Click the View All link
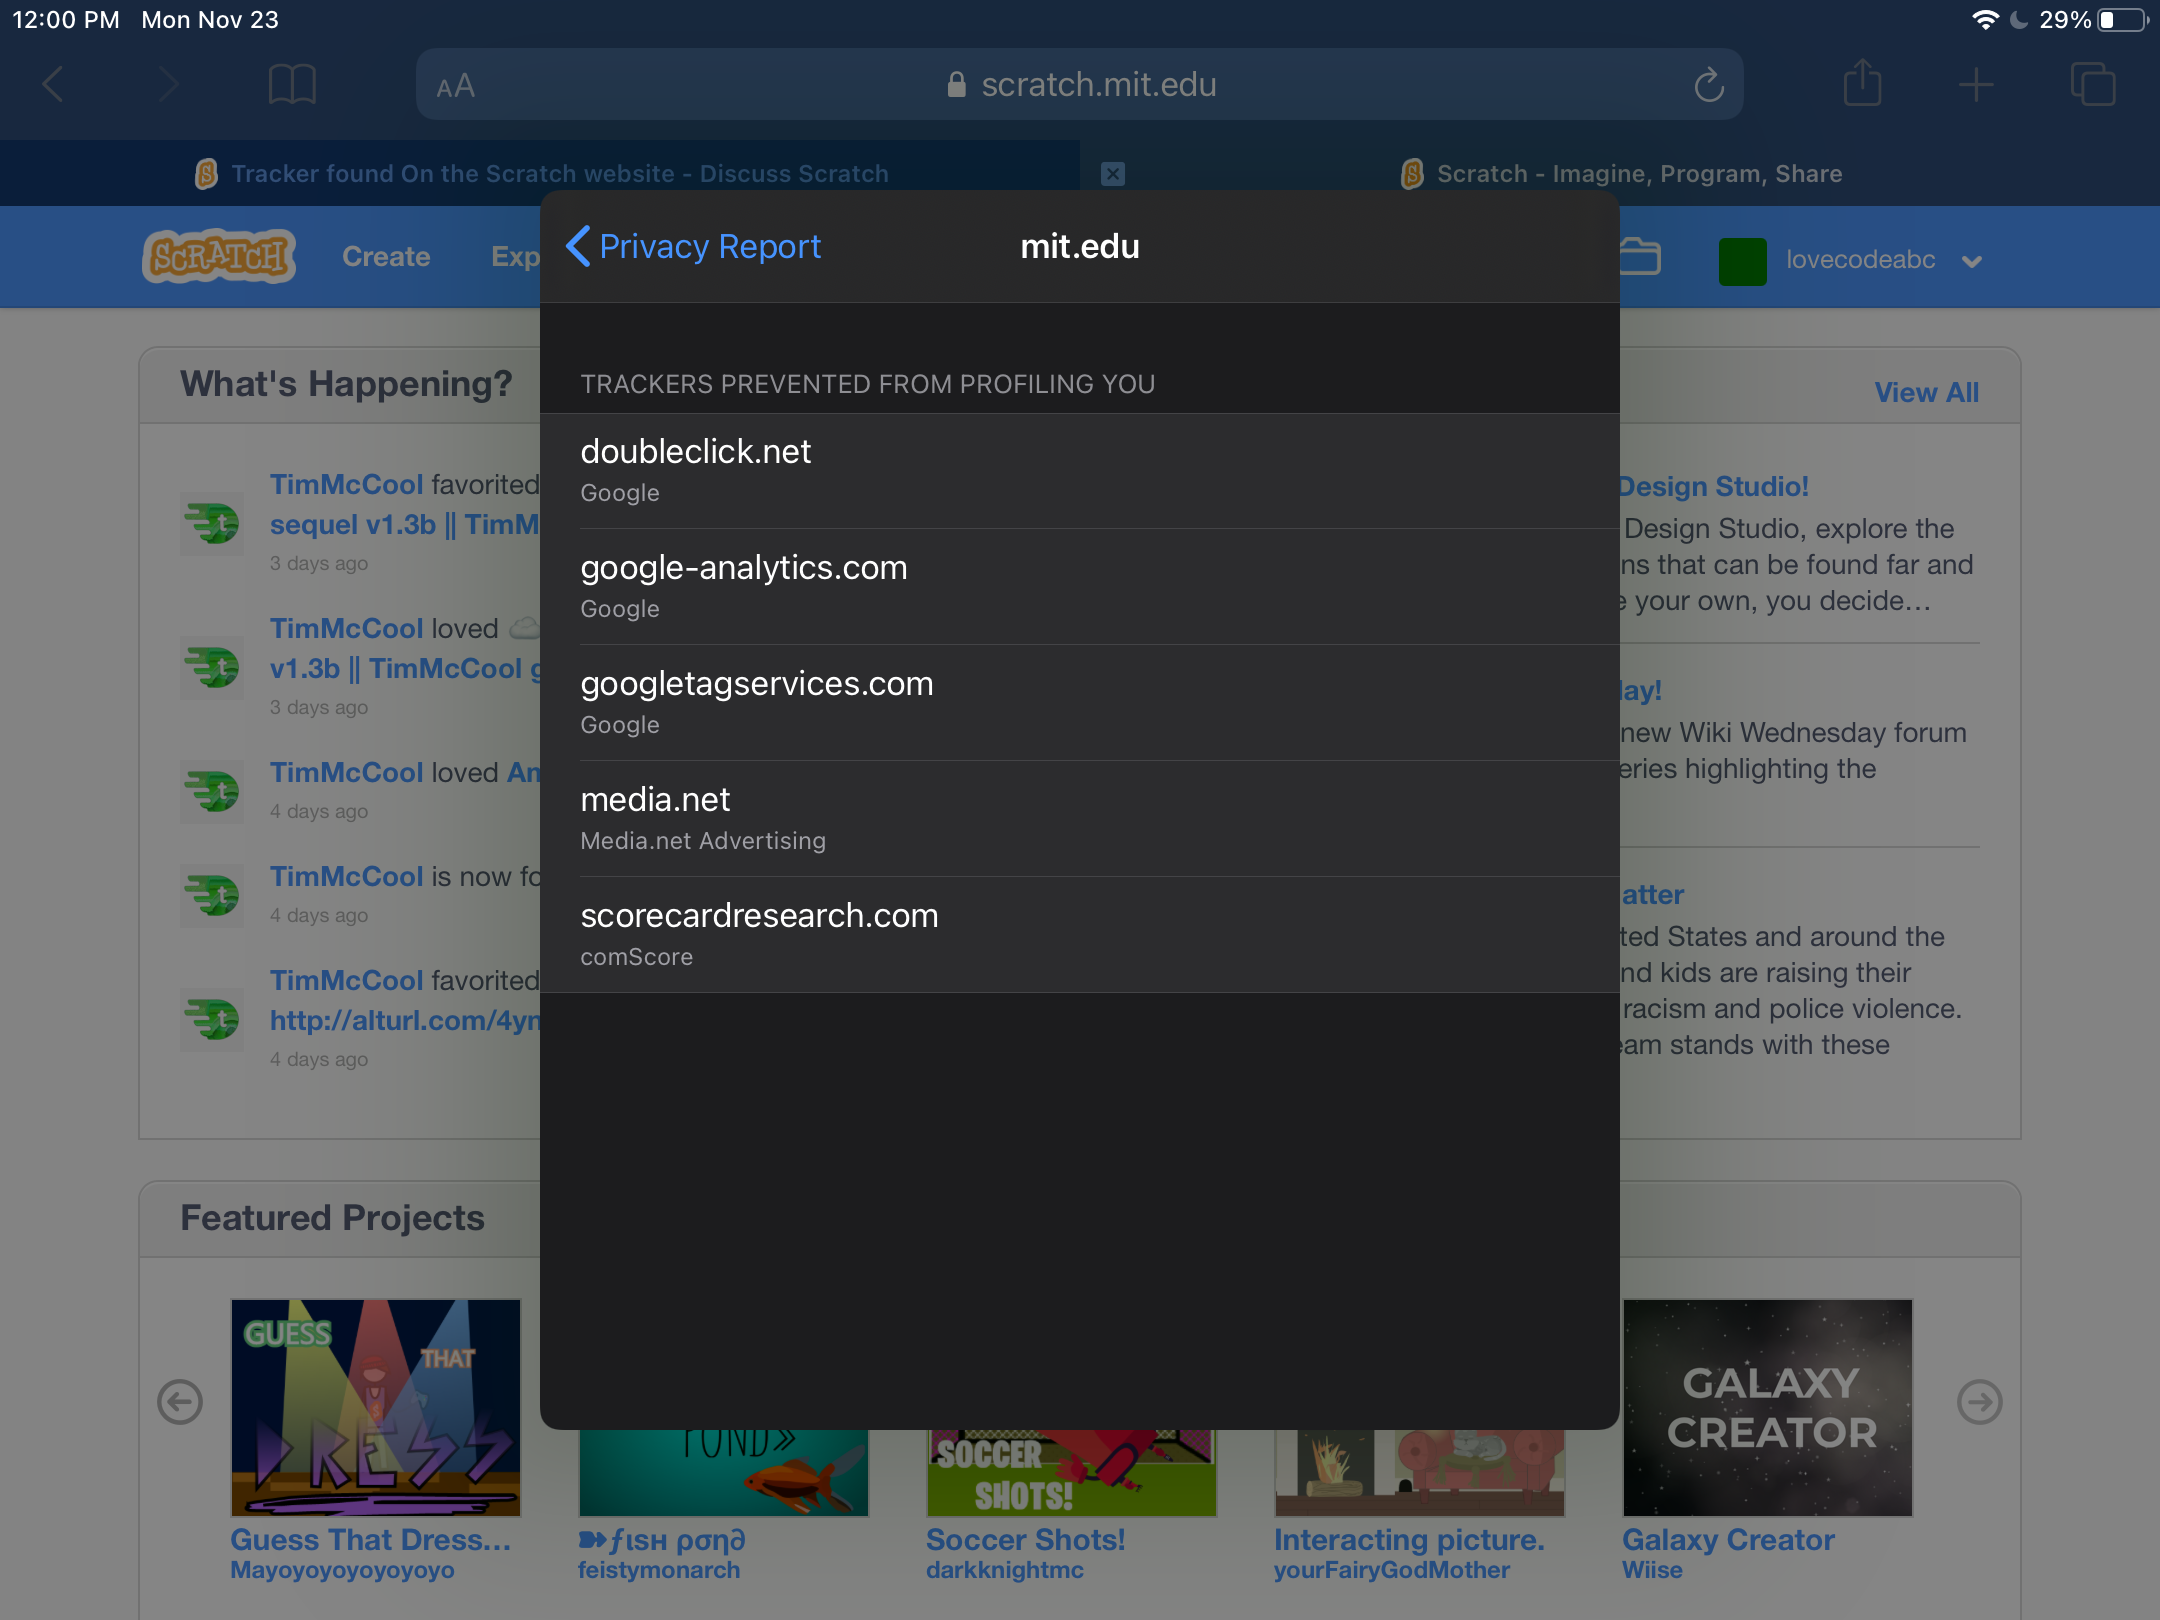This screenshot has height=1620, width=2160. [1926, 392]
